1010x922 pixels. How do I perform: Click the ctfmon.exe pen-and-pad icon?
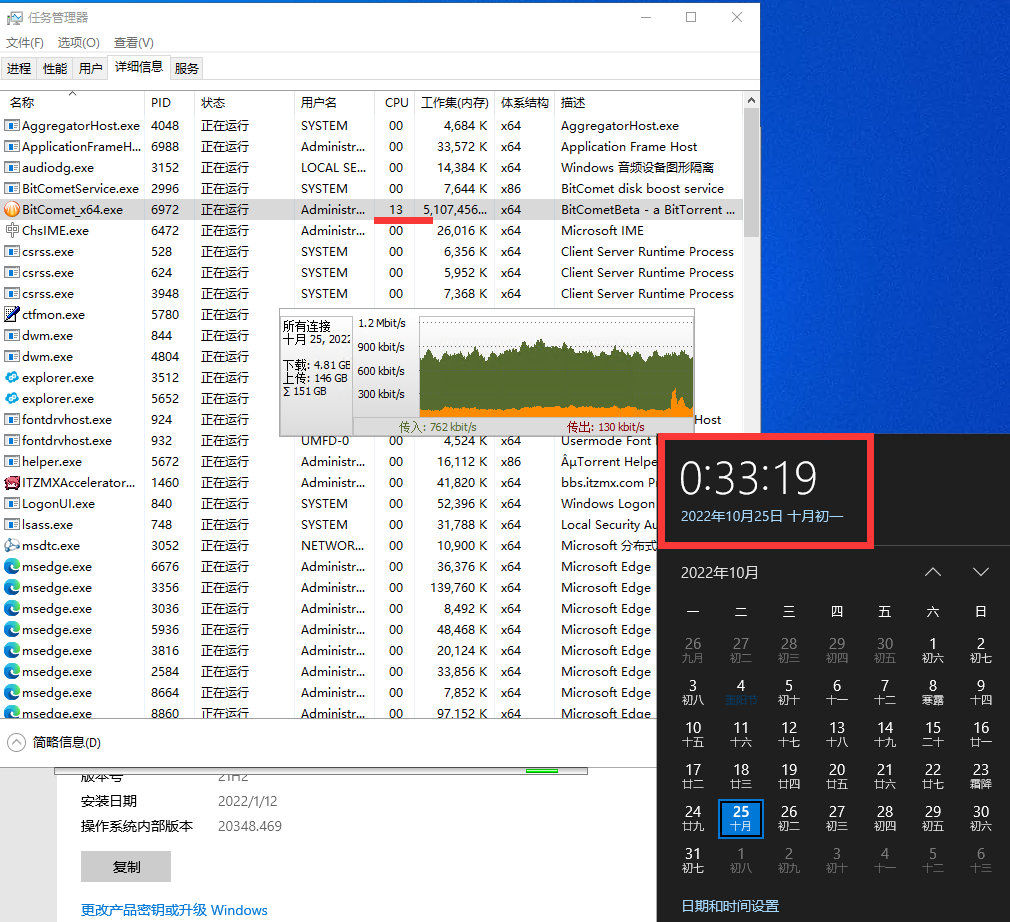click(x=12, y=314)
